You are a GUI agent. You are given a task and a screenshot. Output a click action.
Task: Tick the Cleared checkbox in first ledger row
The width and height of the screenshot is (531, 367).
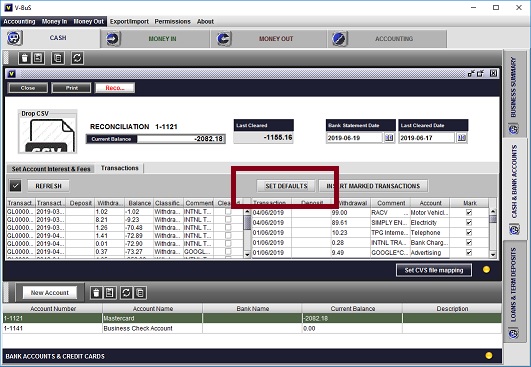228,212
